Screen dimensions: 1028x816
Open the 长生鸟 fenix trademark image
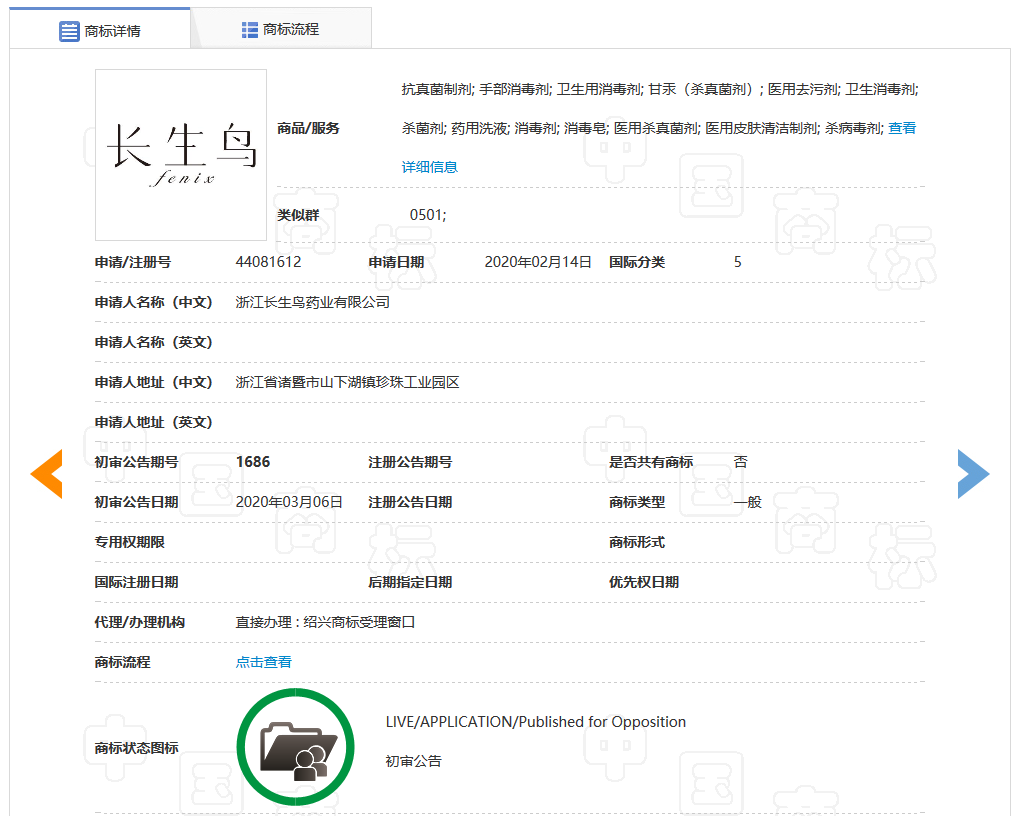point(181,155)
